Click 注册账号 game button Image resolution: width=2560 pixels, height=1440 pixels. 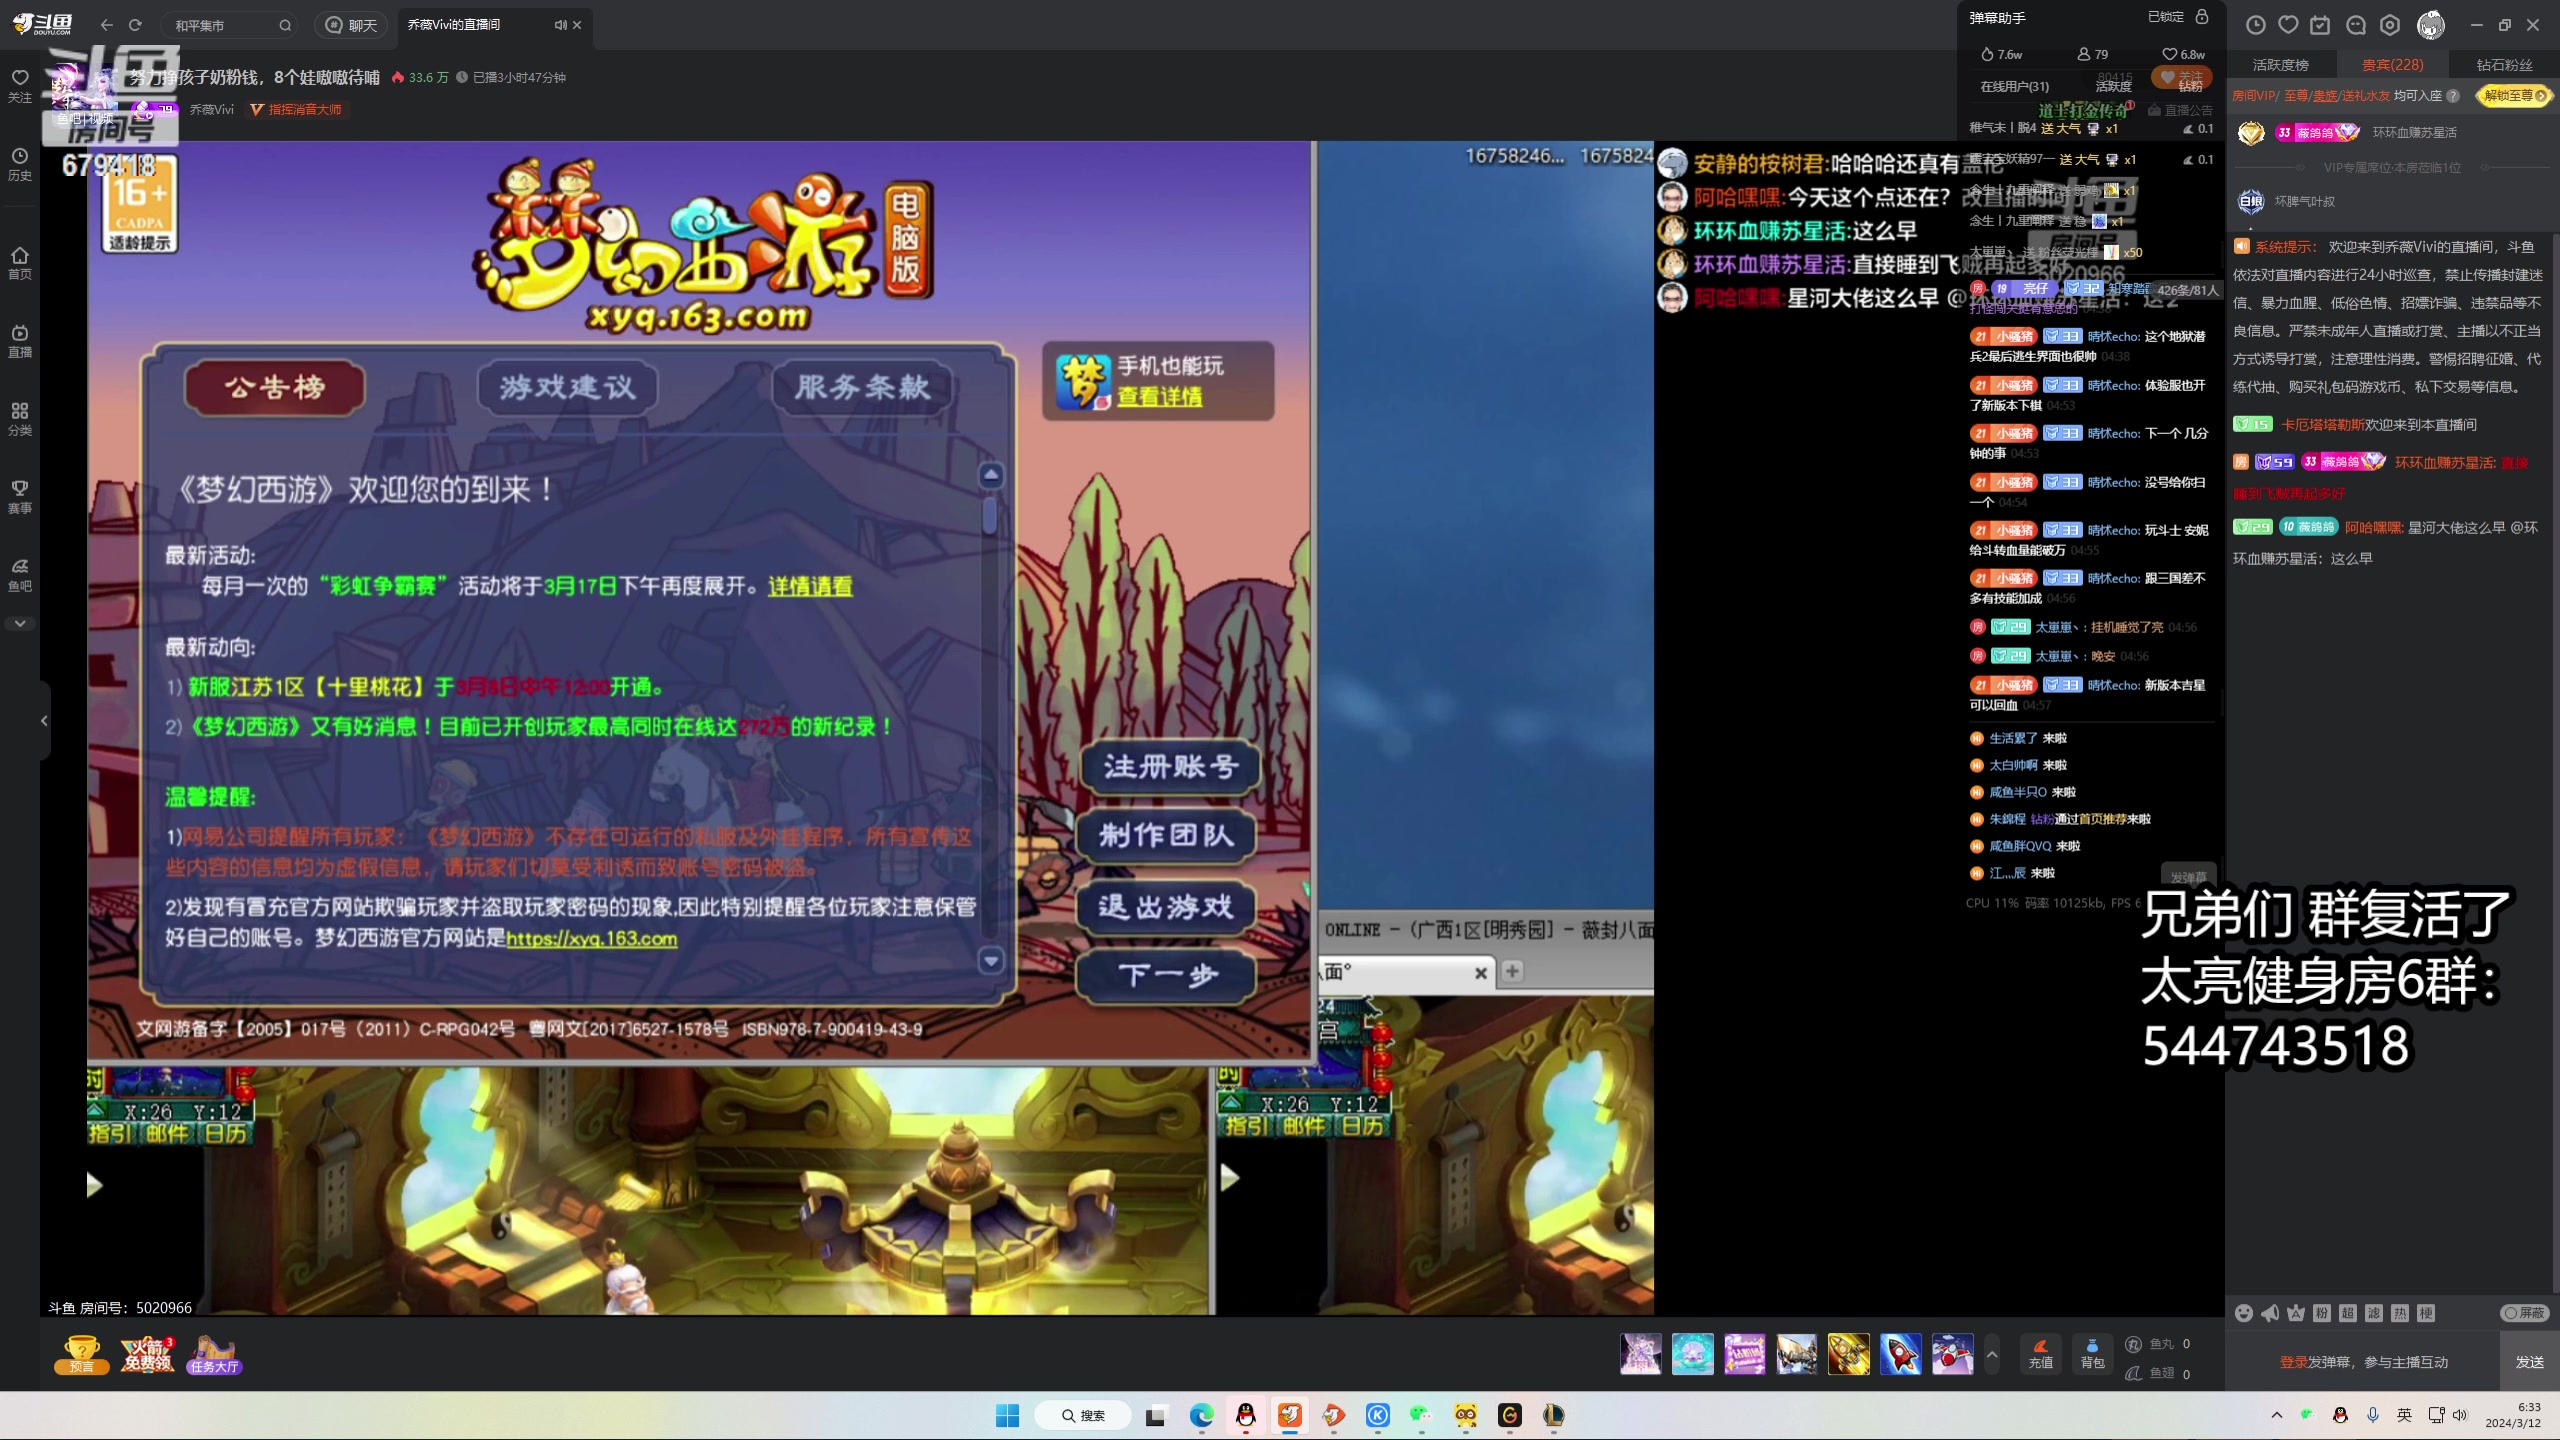click(1170, 767)
